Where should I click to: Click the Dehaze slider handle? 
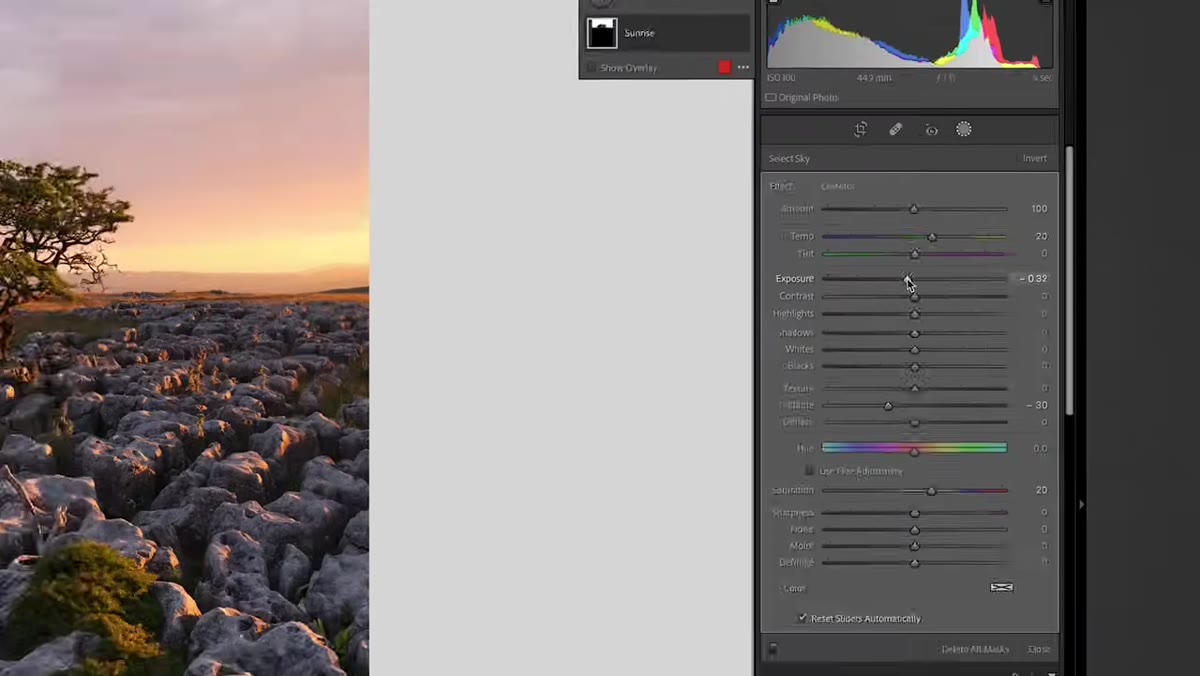pos(914,423)
